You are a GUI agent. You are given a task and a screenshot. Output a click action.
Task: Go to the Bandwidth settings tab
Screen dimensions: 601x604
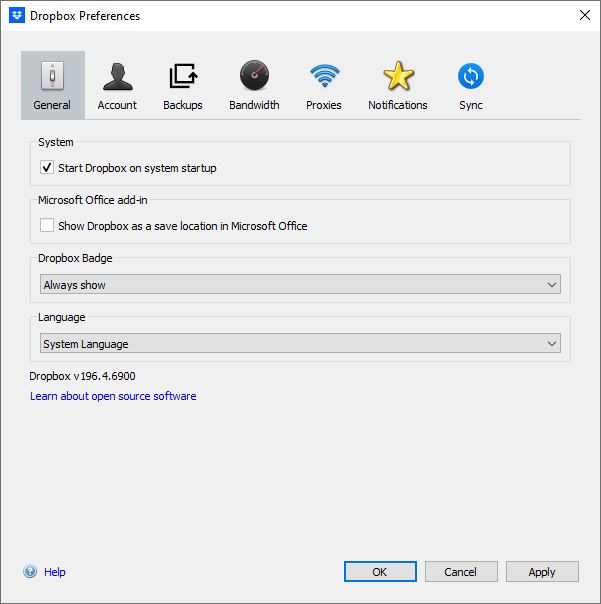pyautogui.click(x=254, y=85)
